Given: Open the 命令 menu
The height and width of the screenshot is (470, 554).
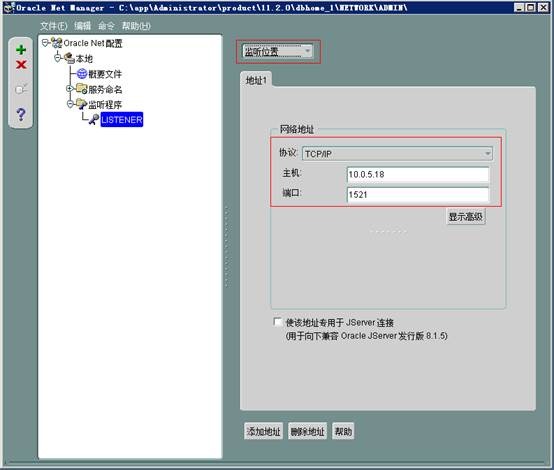Looking at the screenshot, I should click(106, 26).
